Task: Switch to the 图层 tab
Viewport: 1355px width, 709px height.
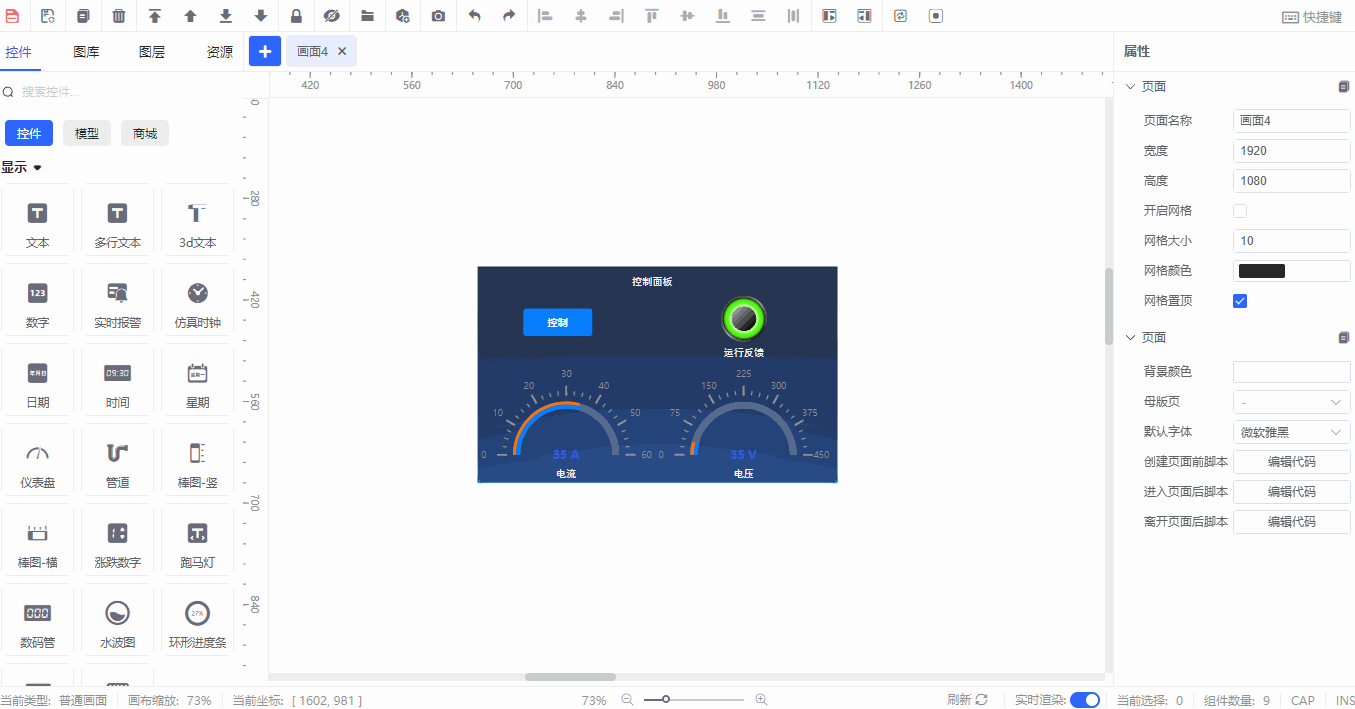Action: pos(152,52)
